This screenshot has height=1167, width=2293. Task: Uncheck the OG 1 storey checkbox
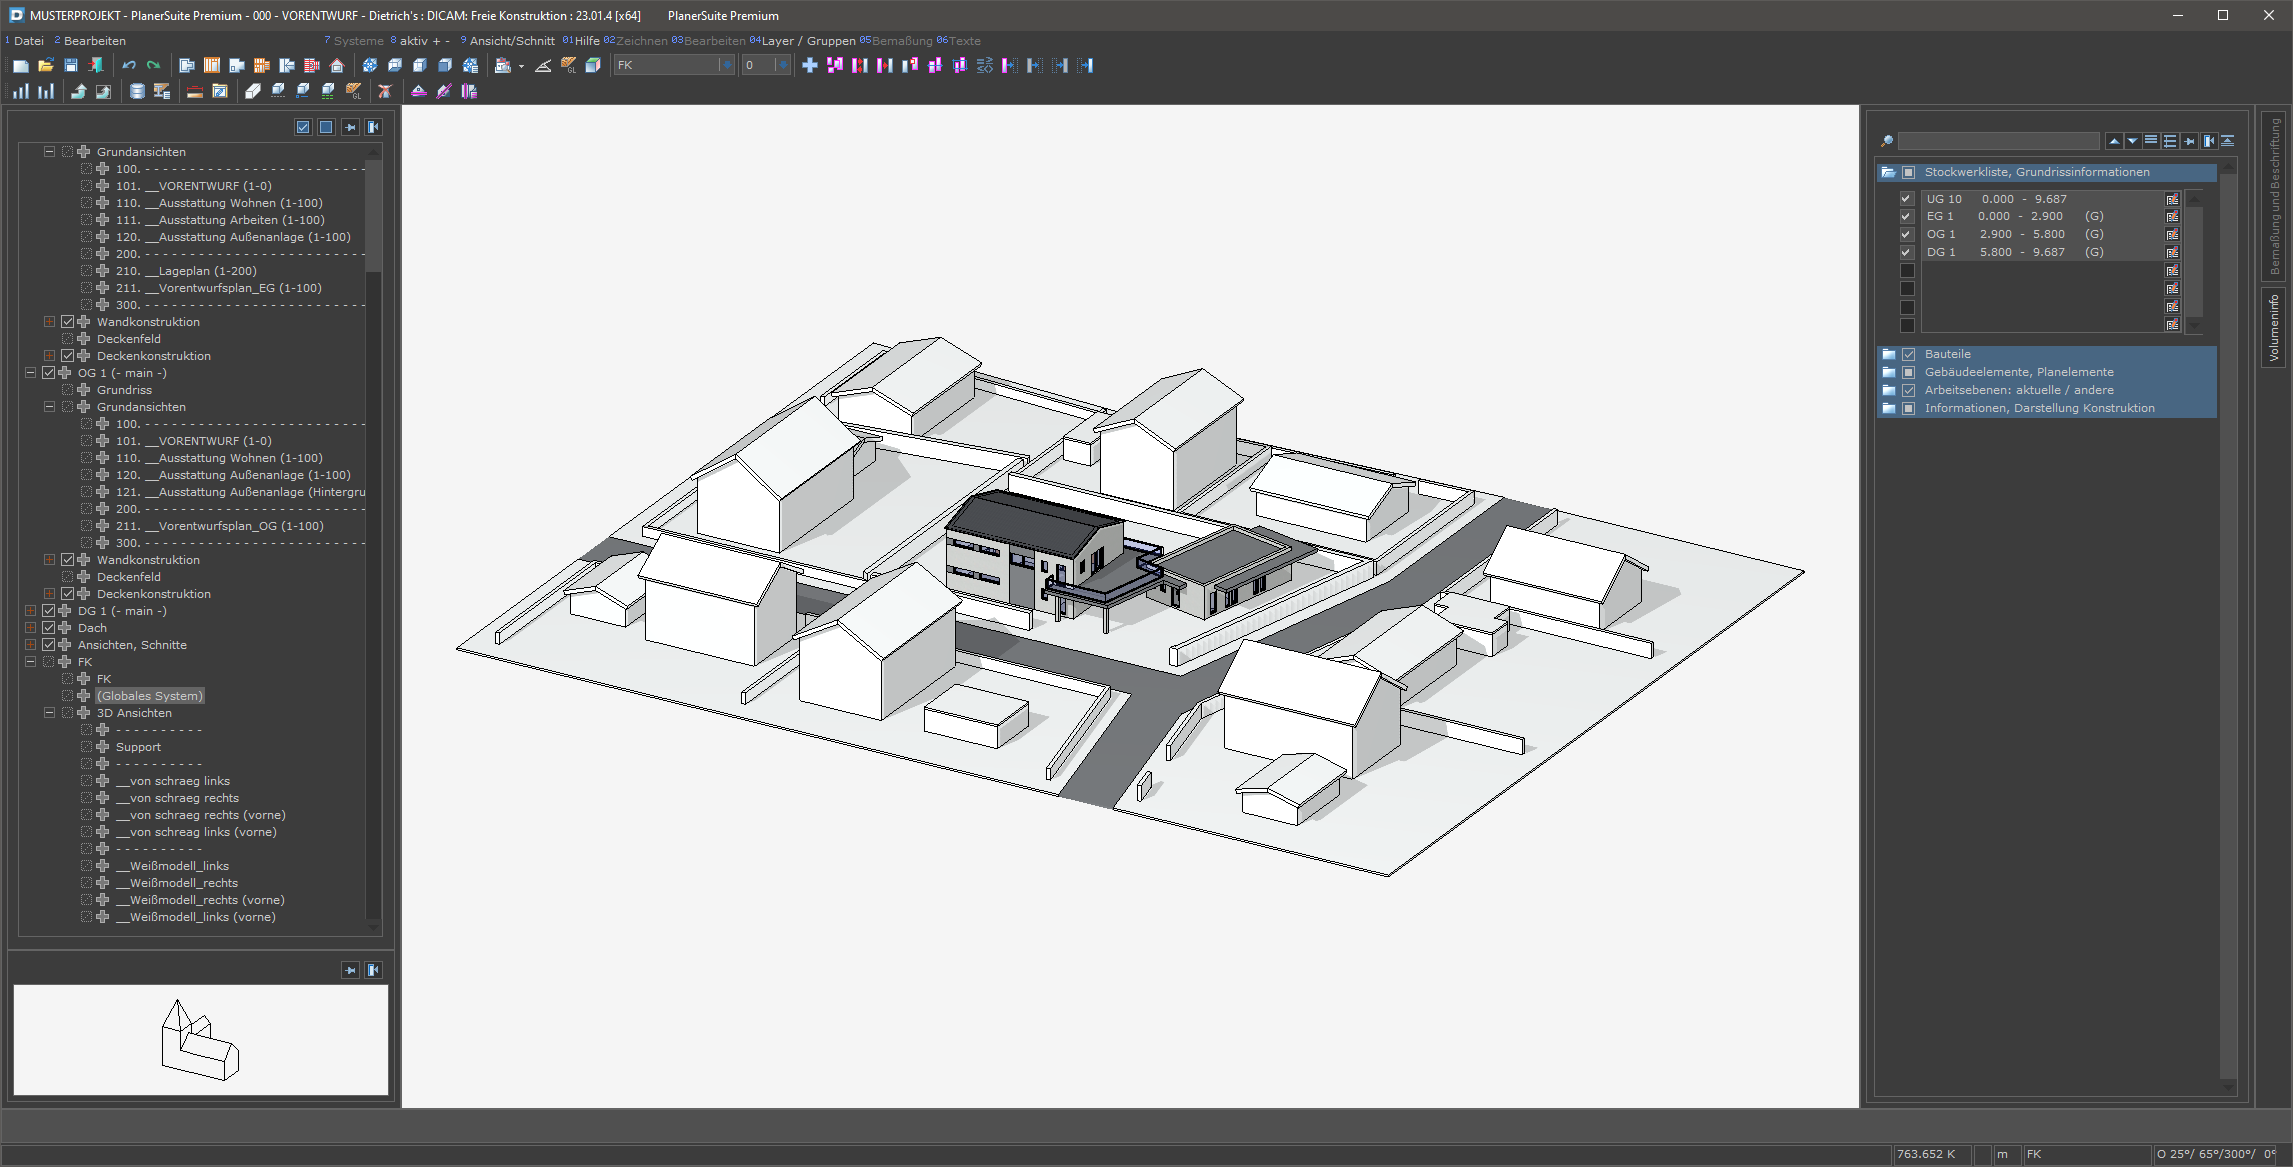pyautogui.click(x=1906, y=234)
